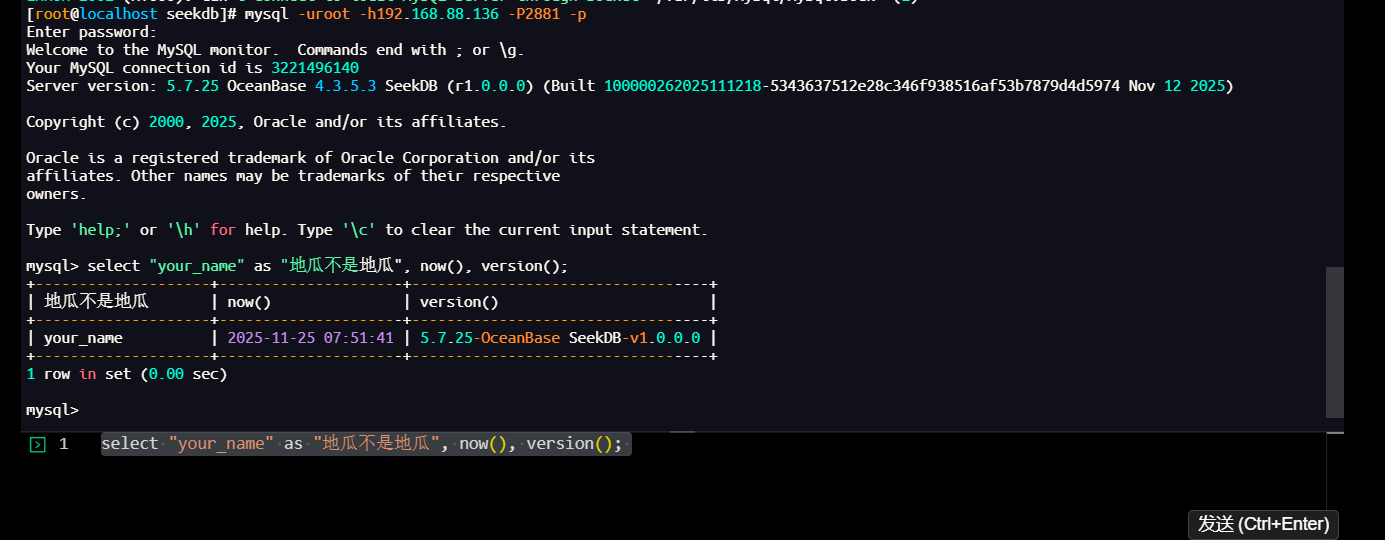The height and width of the screenshot is (540, 1385).
Task: Click the green command prompt icon
Action: [37, 445]
